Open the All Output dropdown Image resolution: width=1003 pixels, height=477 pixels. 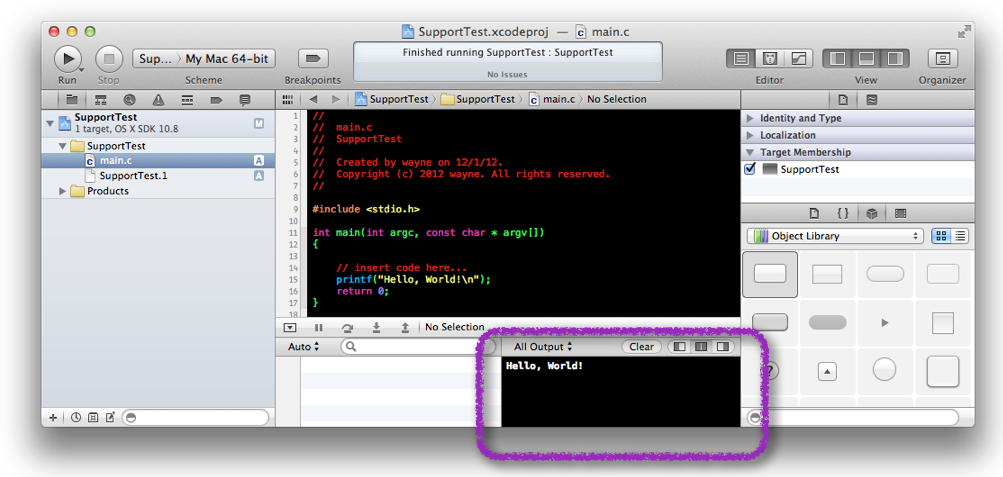click(543, 347)
